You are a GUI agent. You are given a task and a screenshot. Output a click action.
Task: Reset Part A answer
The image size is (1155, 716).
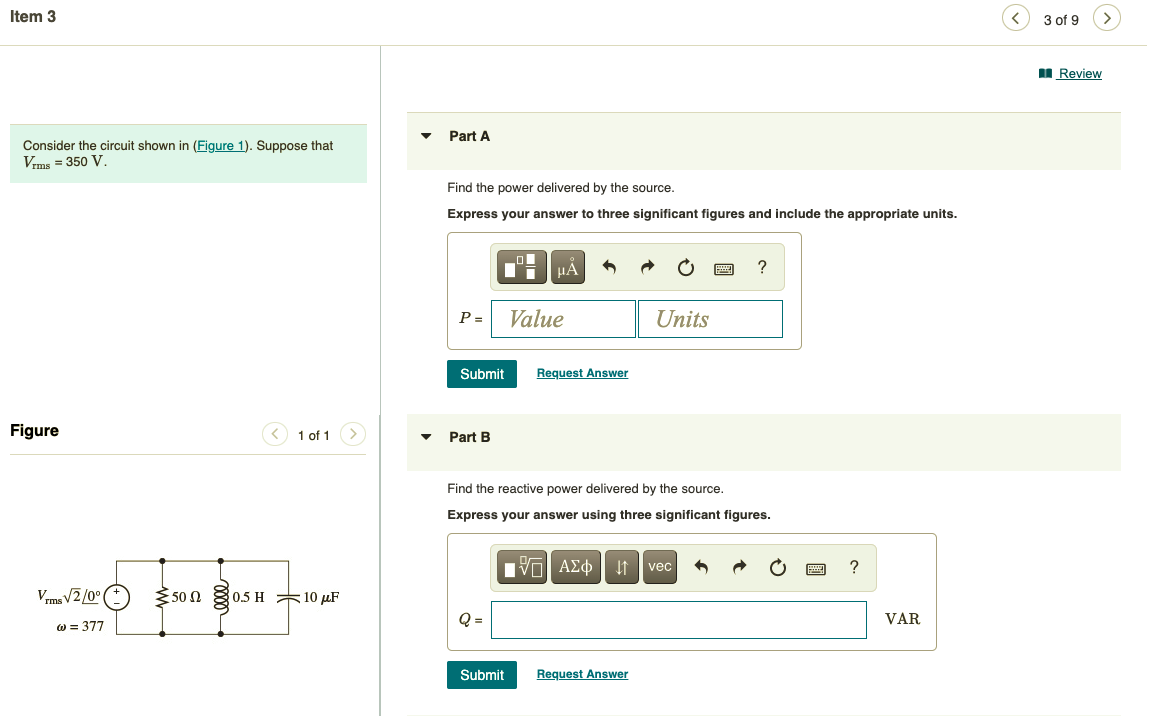point(686,267)
